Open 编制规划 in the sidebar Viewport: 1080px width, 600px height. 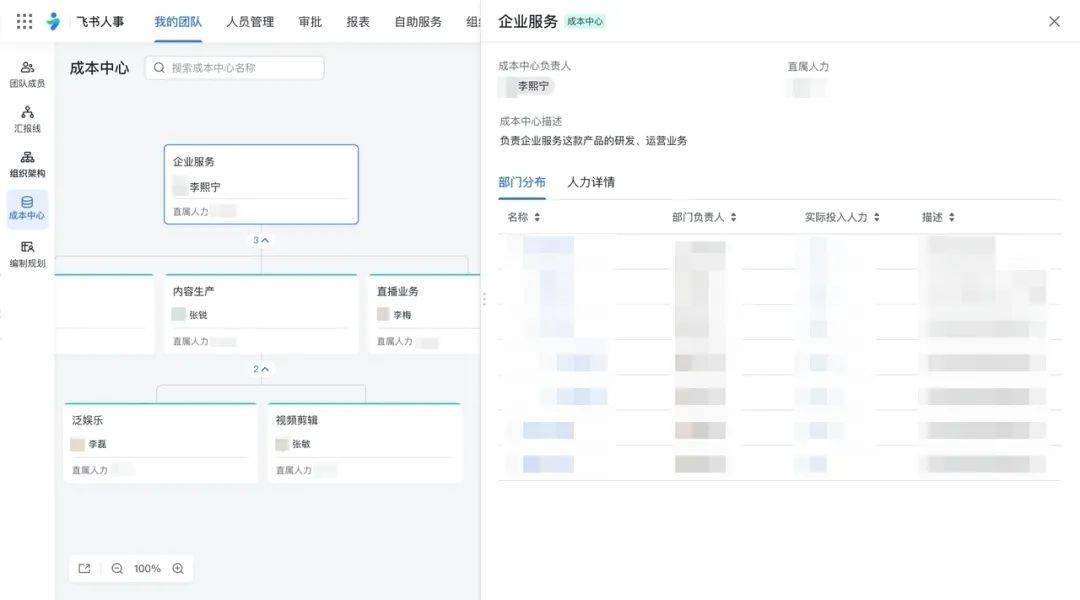pos(27,254)
